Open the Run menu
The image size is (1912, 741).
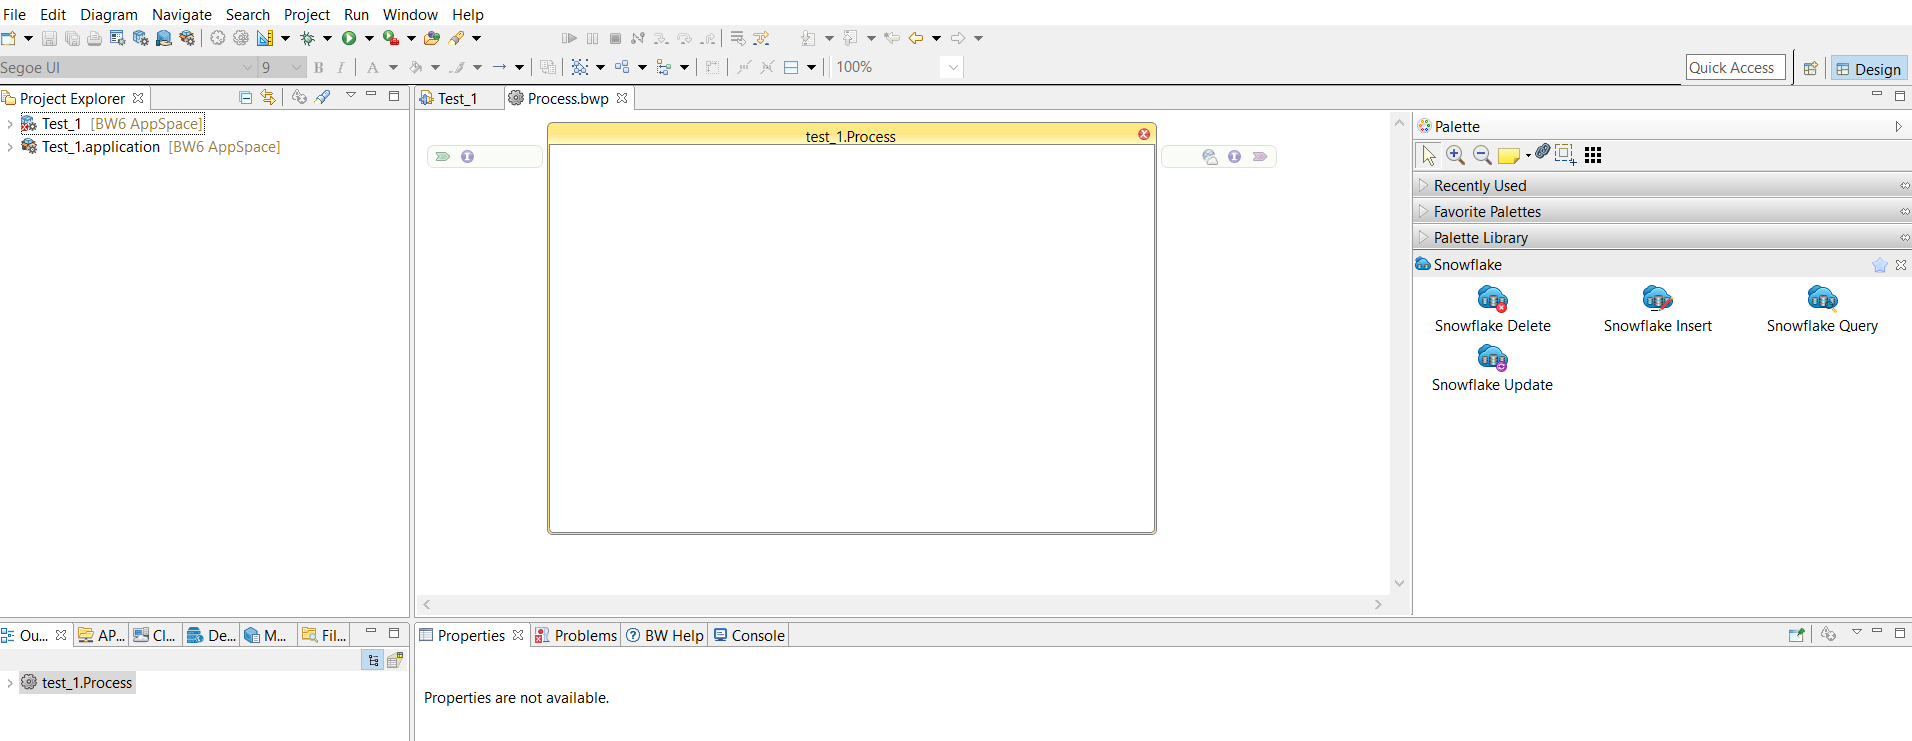coord(356,14)
